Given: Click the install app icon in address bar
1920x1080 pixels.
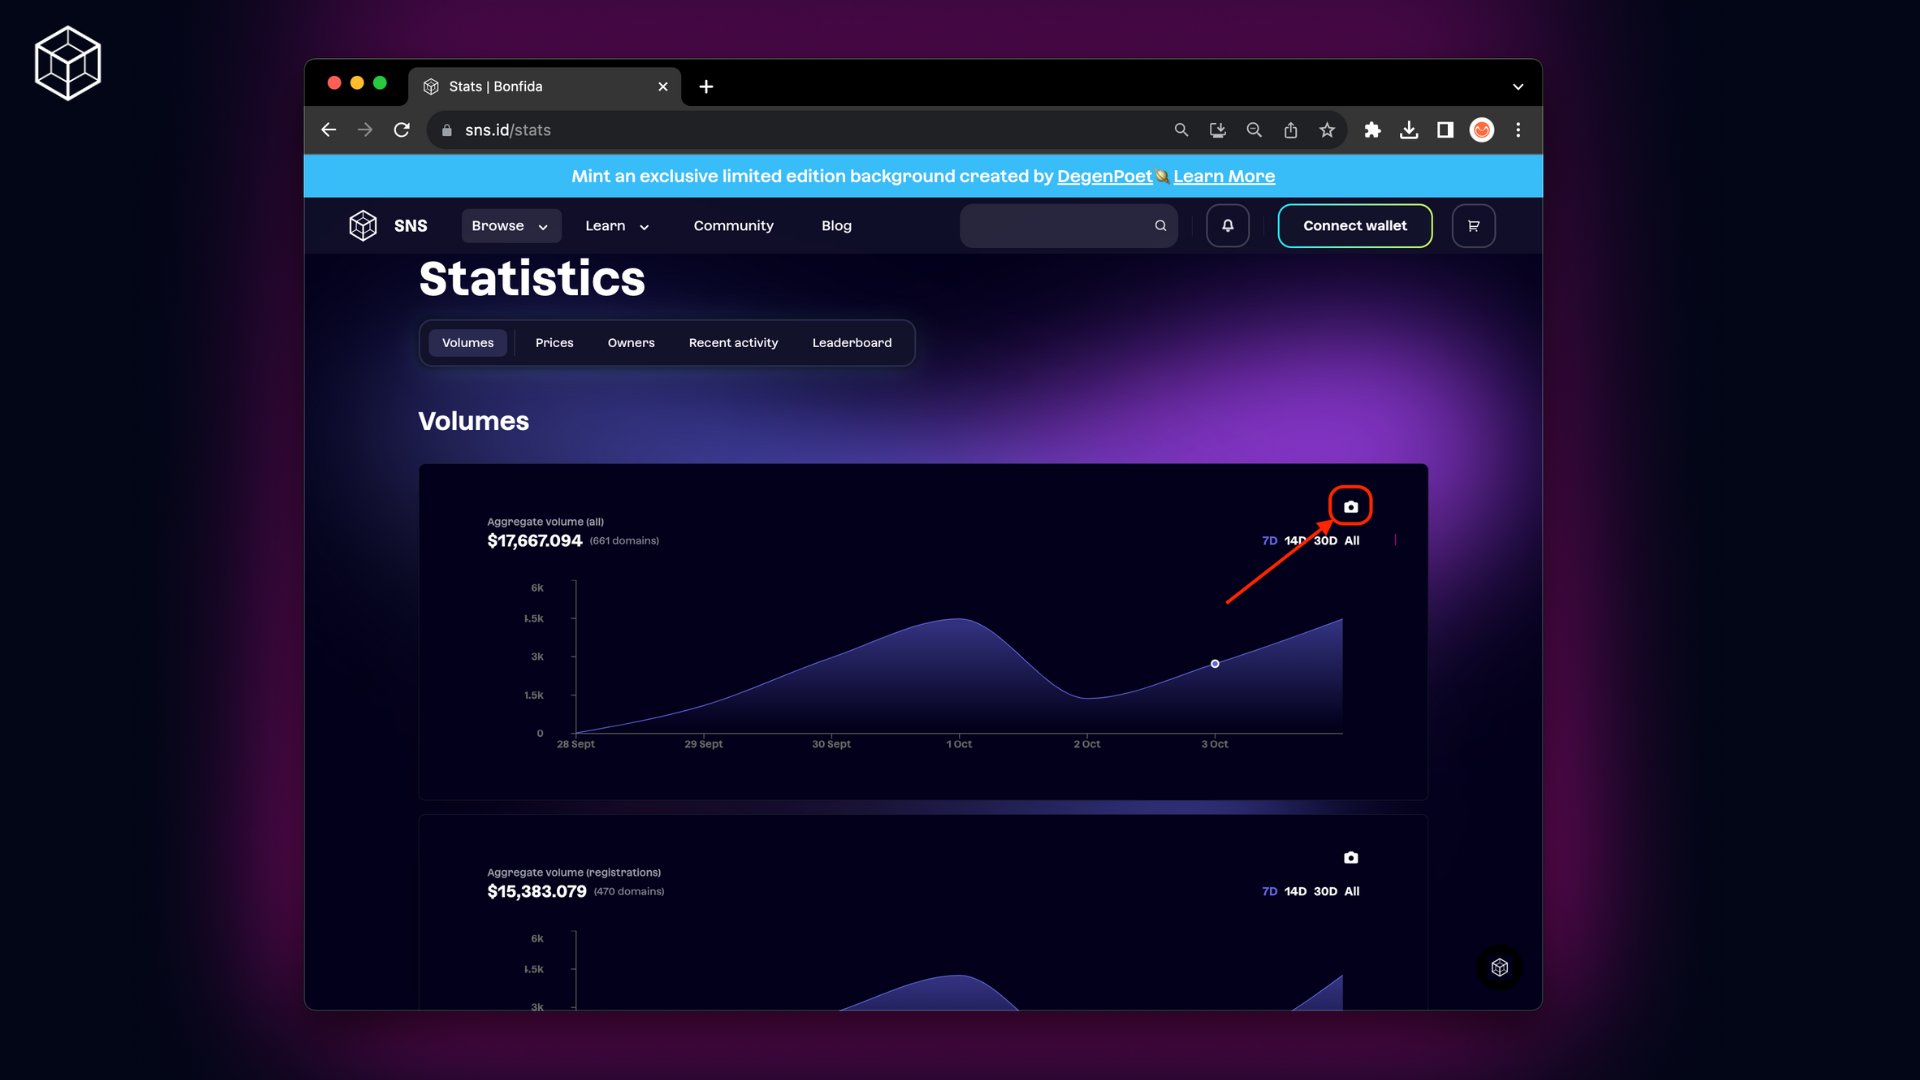Looking at the screenshot, I should tap(1217, 130).
